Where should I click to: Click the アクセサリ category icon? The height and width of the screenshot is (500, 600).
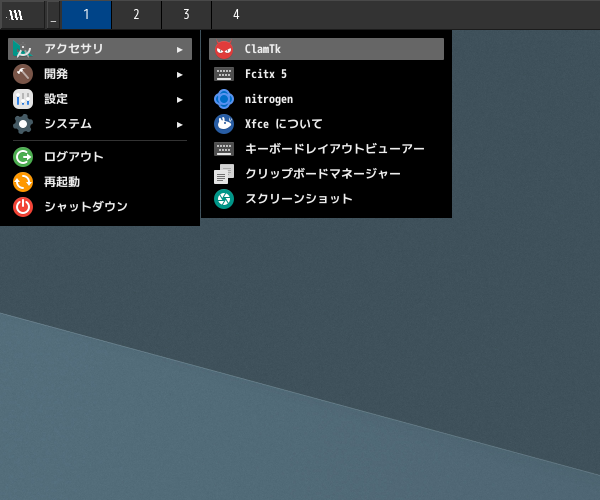click(x=23, y=49)
